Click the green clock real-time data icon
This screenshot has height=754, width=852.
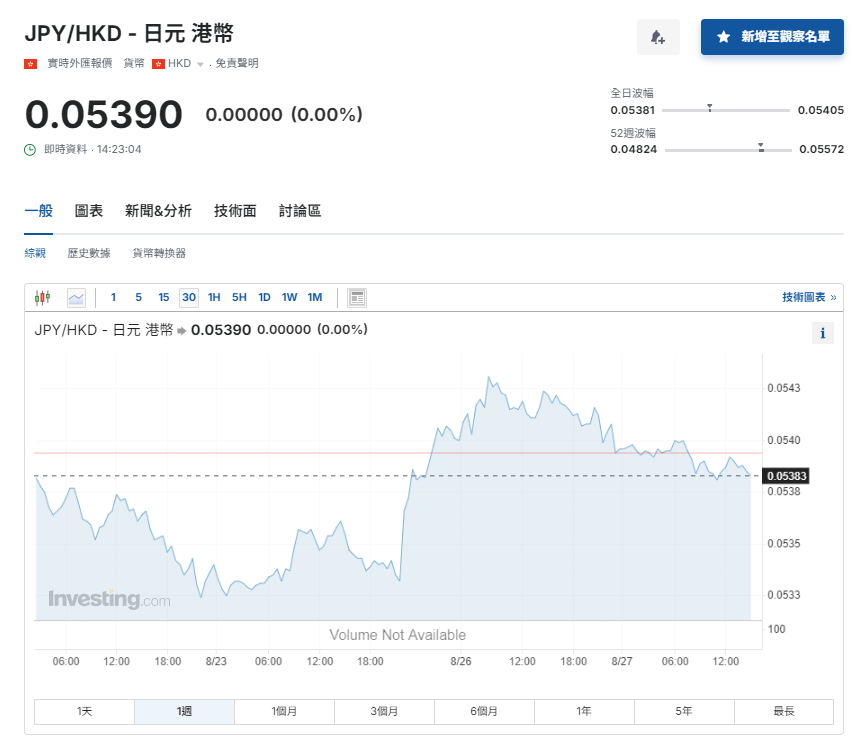coord(30,149)
